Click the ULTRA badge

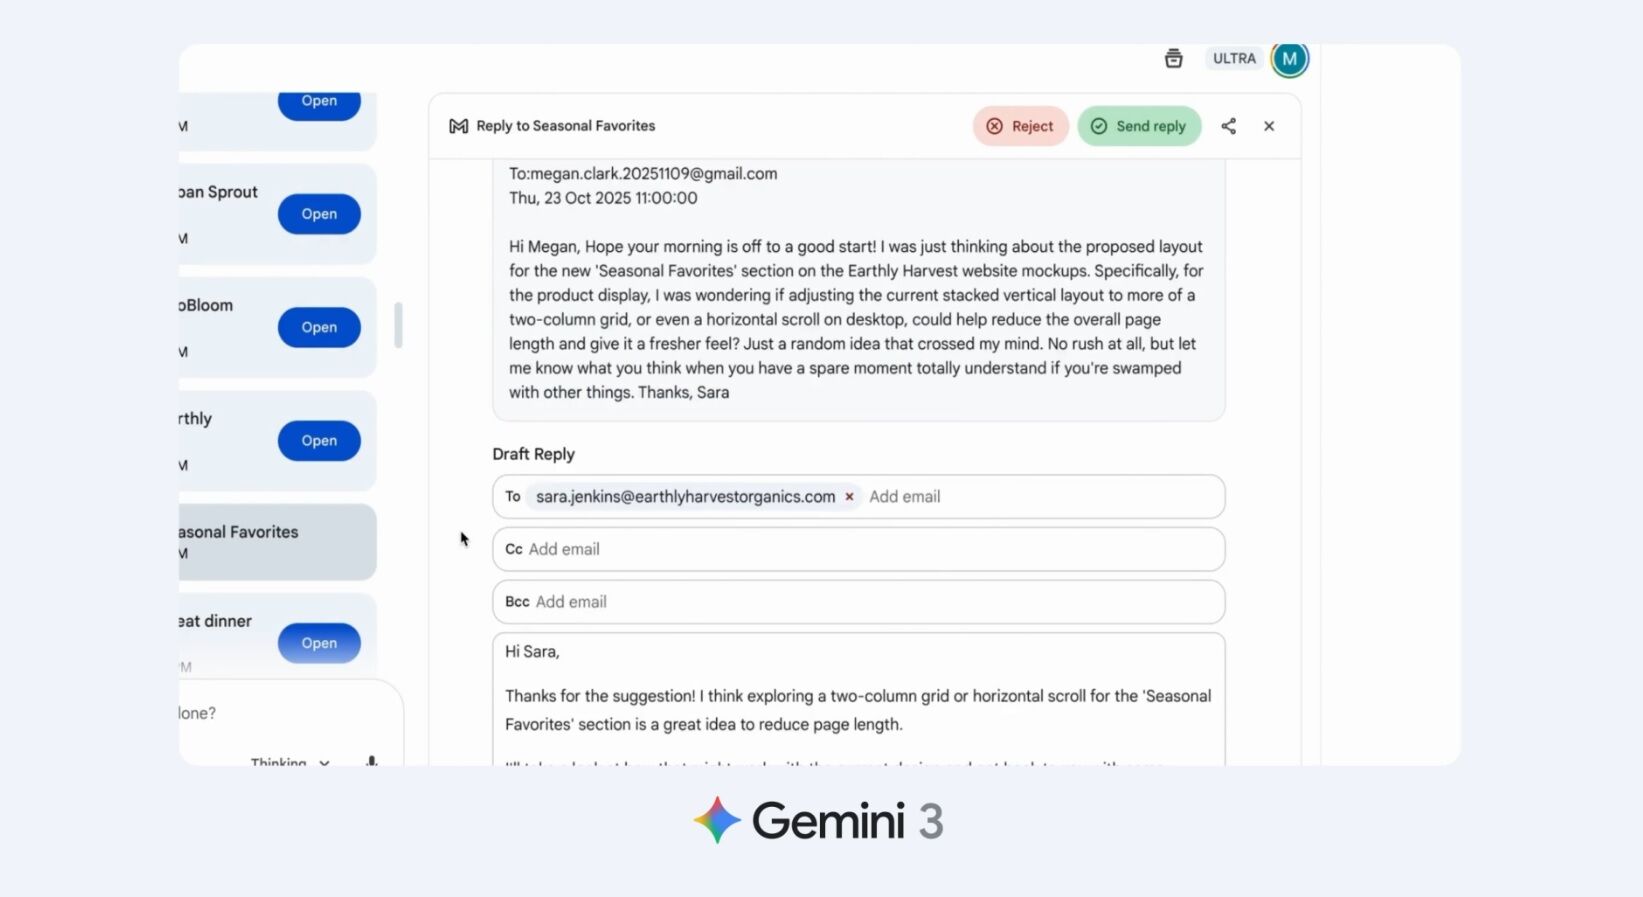pos(1233,58)
